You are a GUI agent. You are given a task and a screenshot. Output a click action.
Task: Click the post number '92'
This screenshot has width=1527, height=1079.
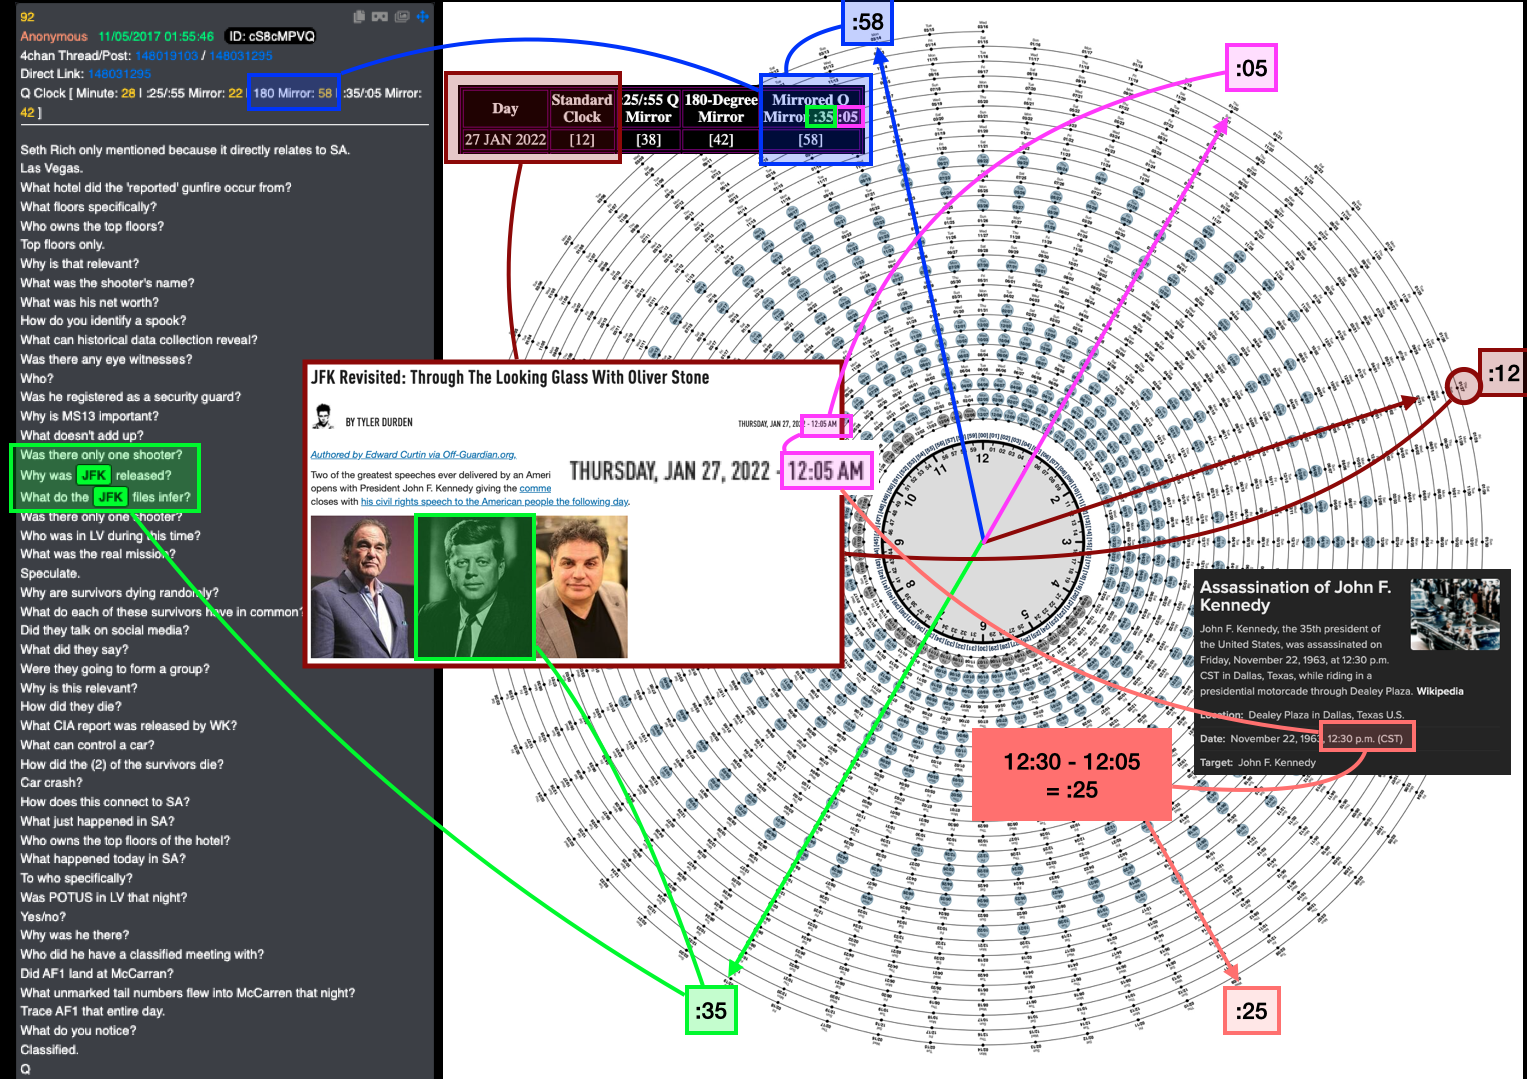point(27,17)
